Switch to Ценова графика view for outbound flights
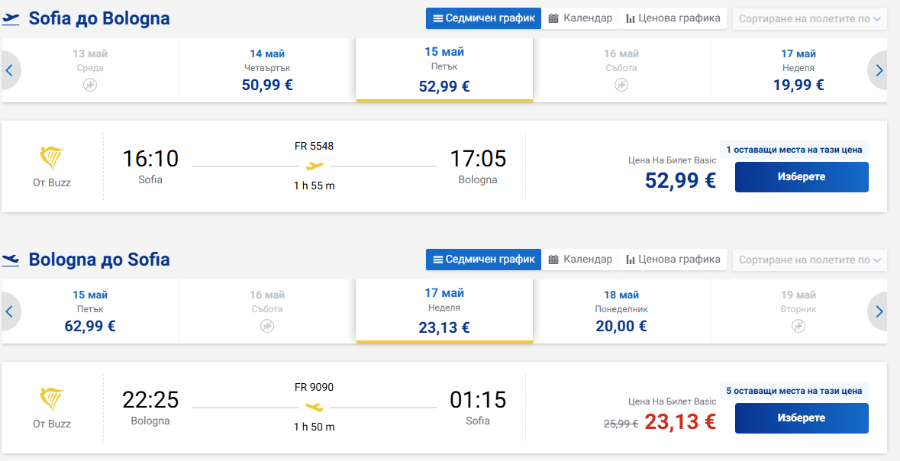 673,18
